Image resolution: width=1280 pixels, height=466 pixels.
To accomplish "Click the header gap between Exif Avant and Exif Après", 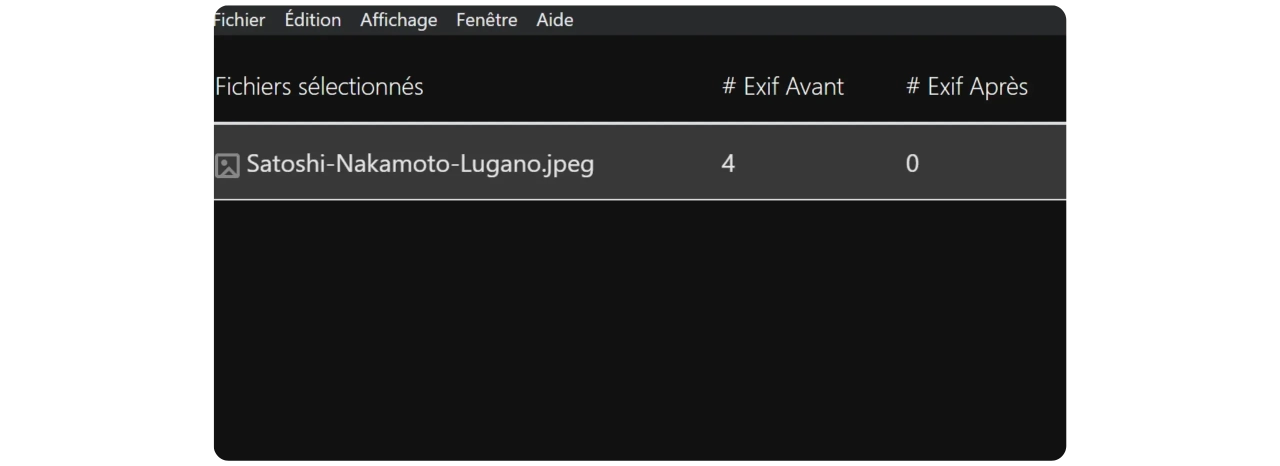I will (x=875, y=87).
